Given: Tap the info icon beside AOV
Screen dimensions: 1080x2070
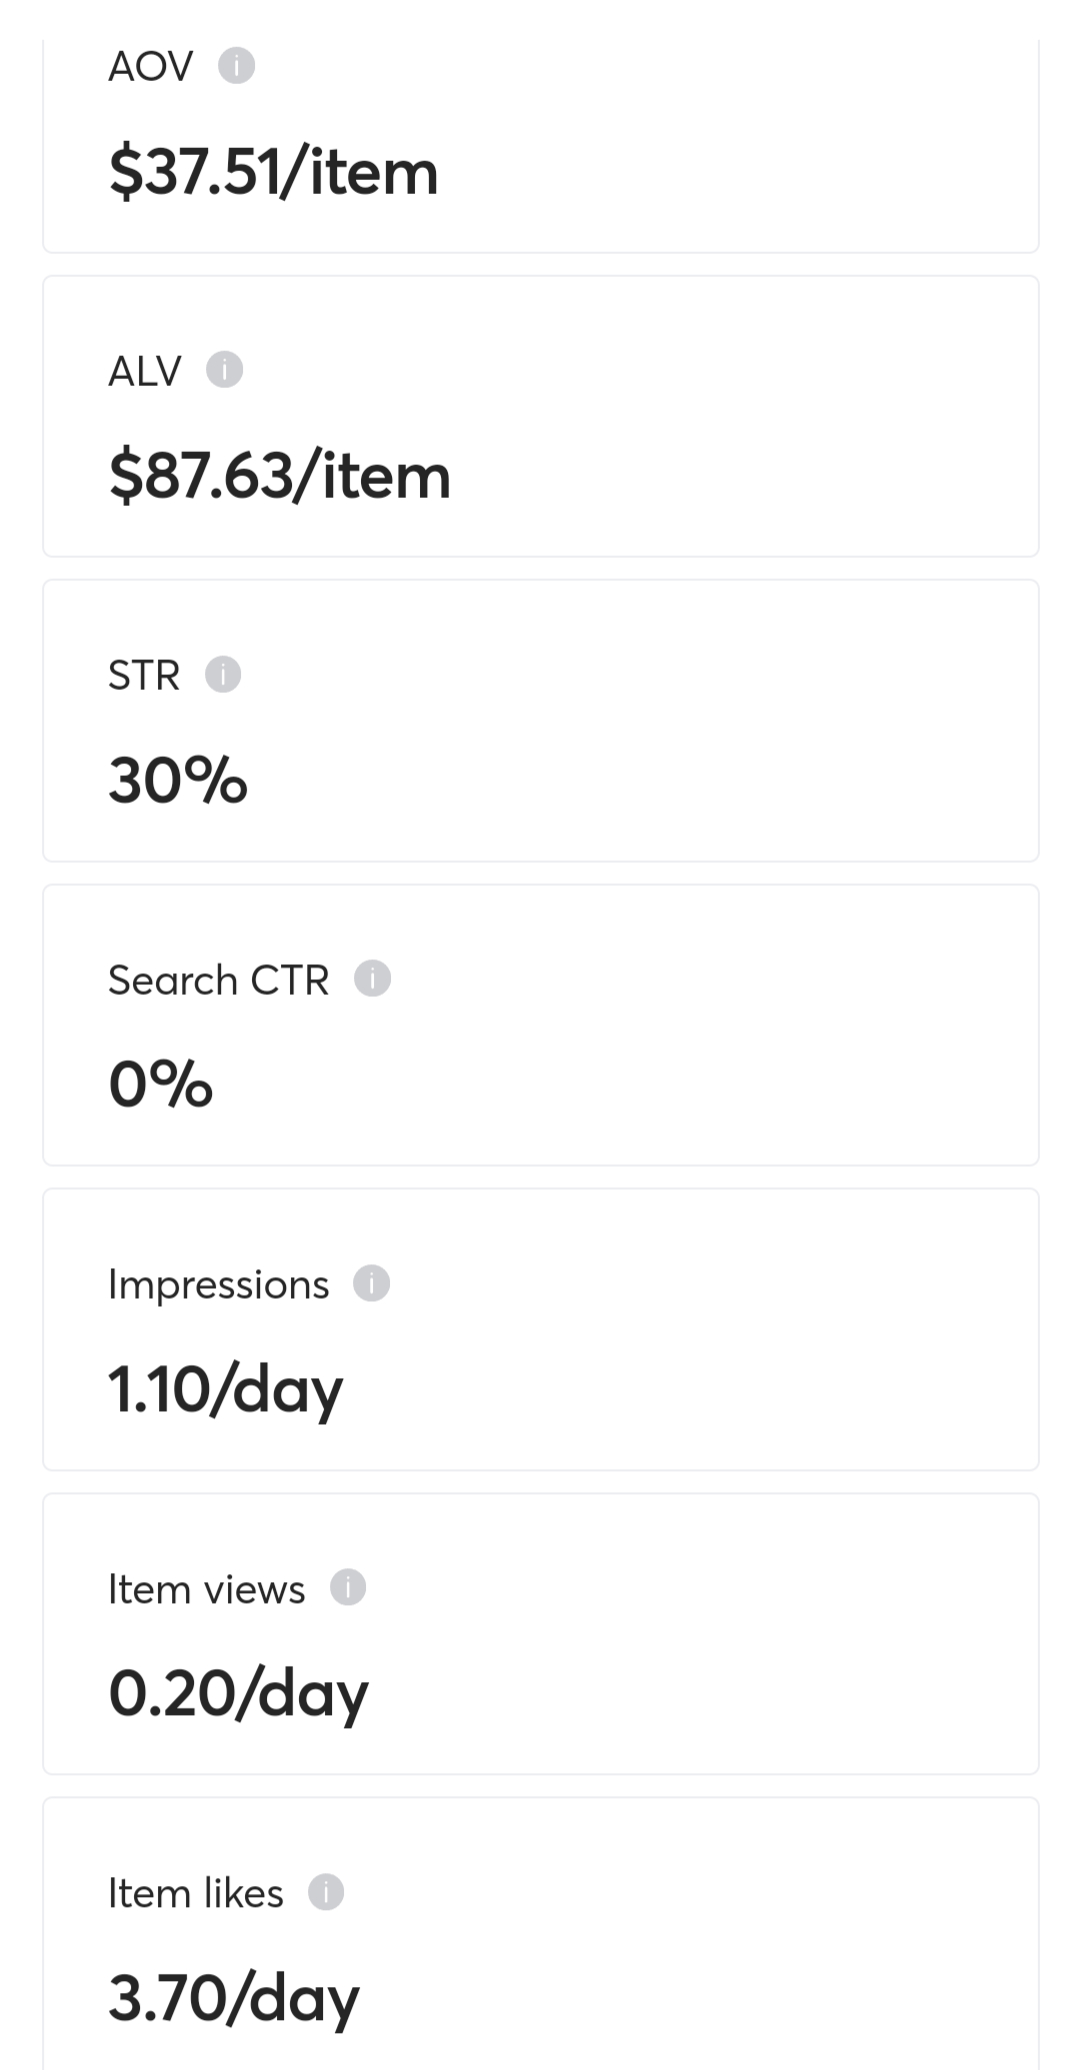Looking at the screenshot, I should 237,66.
